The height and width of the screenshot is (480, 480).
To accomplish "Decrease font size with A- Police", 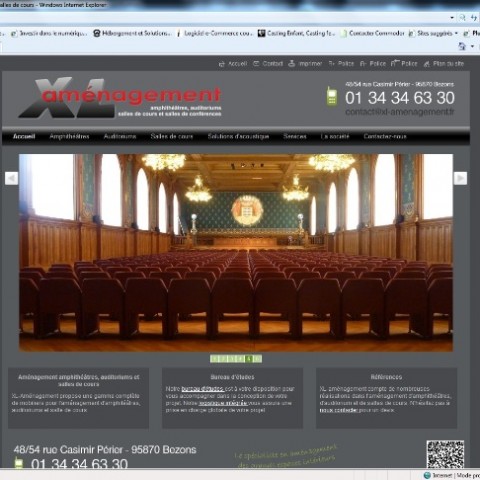I will click(373, 63).
